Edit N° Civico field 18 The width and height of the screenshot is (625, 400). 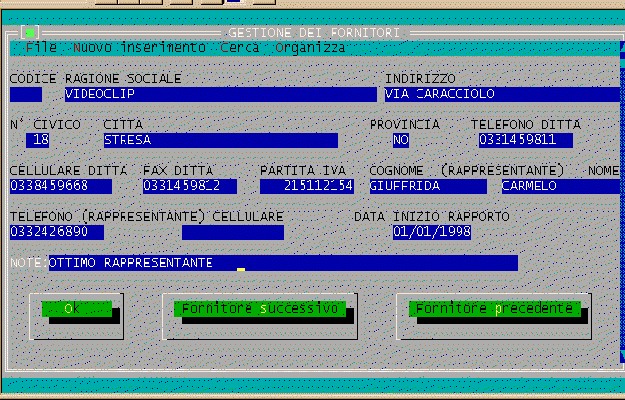[x=37, y=141]
